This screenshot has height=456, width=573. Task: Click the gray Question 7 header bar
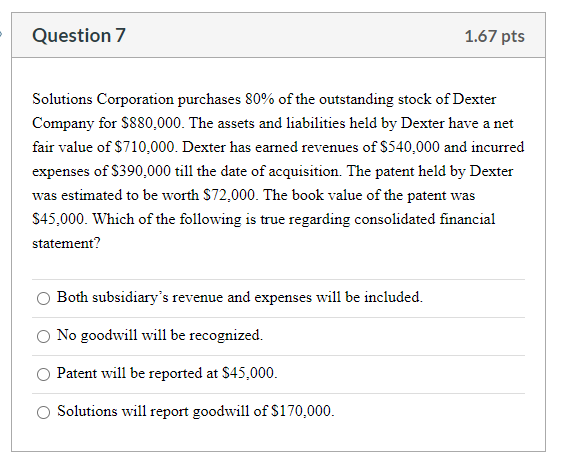click(x=278, y=35)
